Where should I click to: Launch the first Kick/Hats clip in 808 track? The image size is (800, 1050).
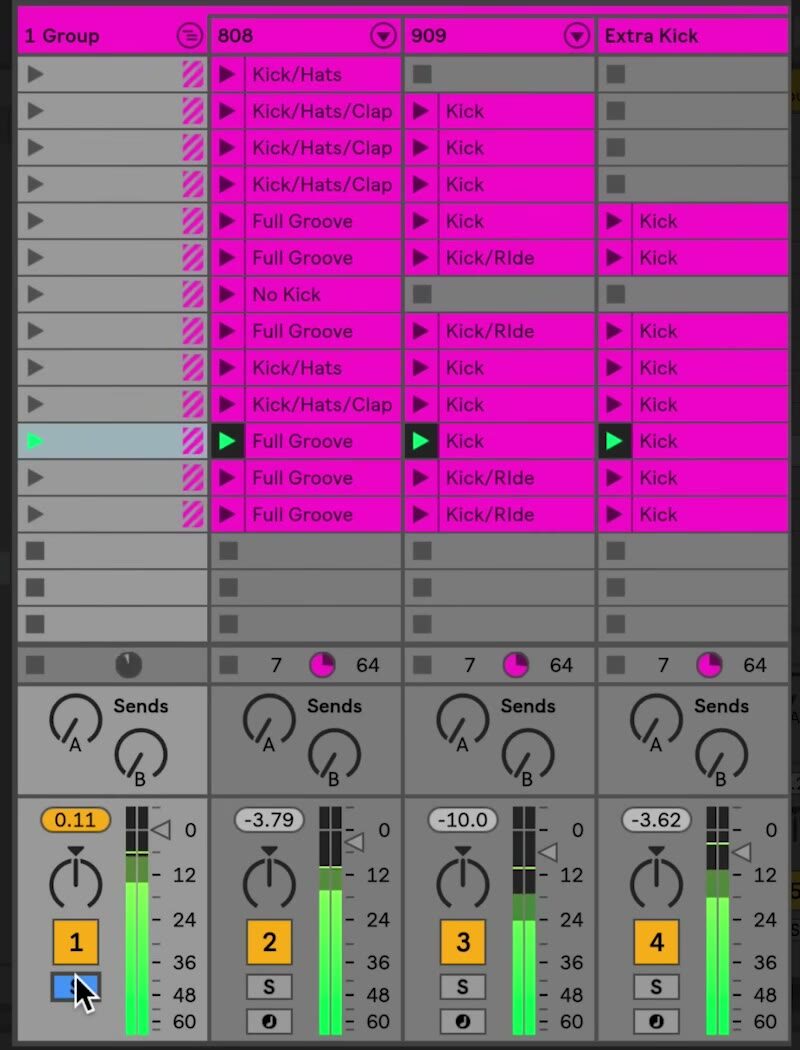tap(228, 74)
